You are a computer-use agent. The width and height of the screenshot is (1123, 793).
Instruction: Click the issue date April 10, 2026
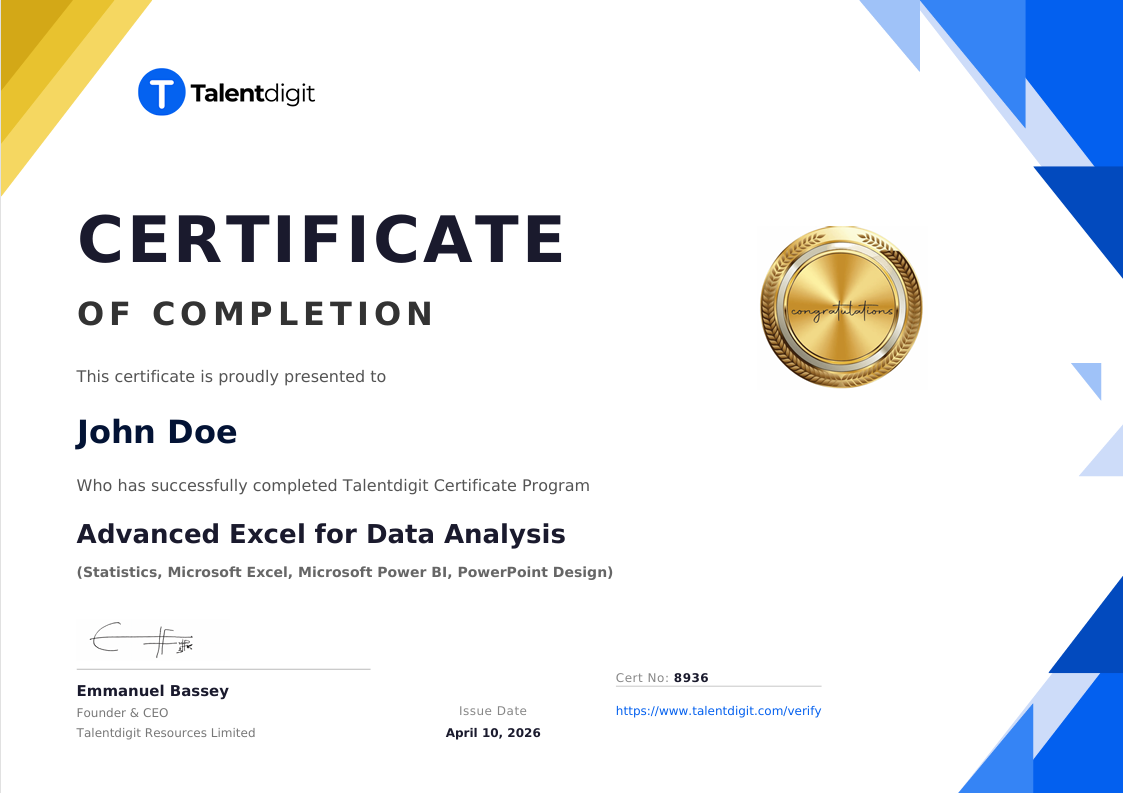coord(493,733)
